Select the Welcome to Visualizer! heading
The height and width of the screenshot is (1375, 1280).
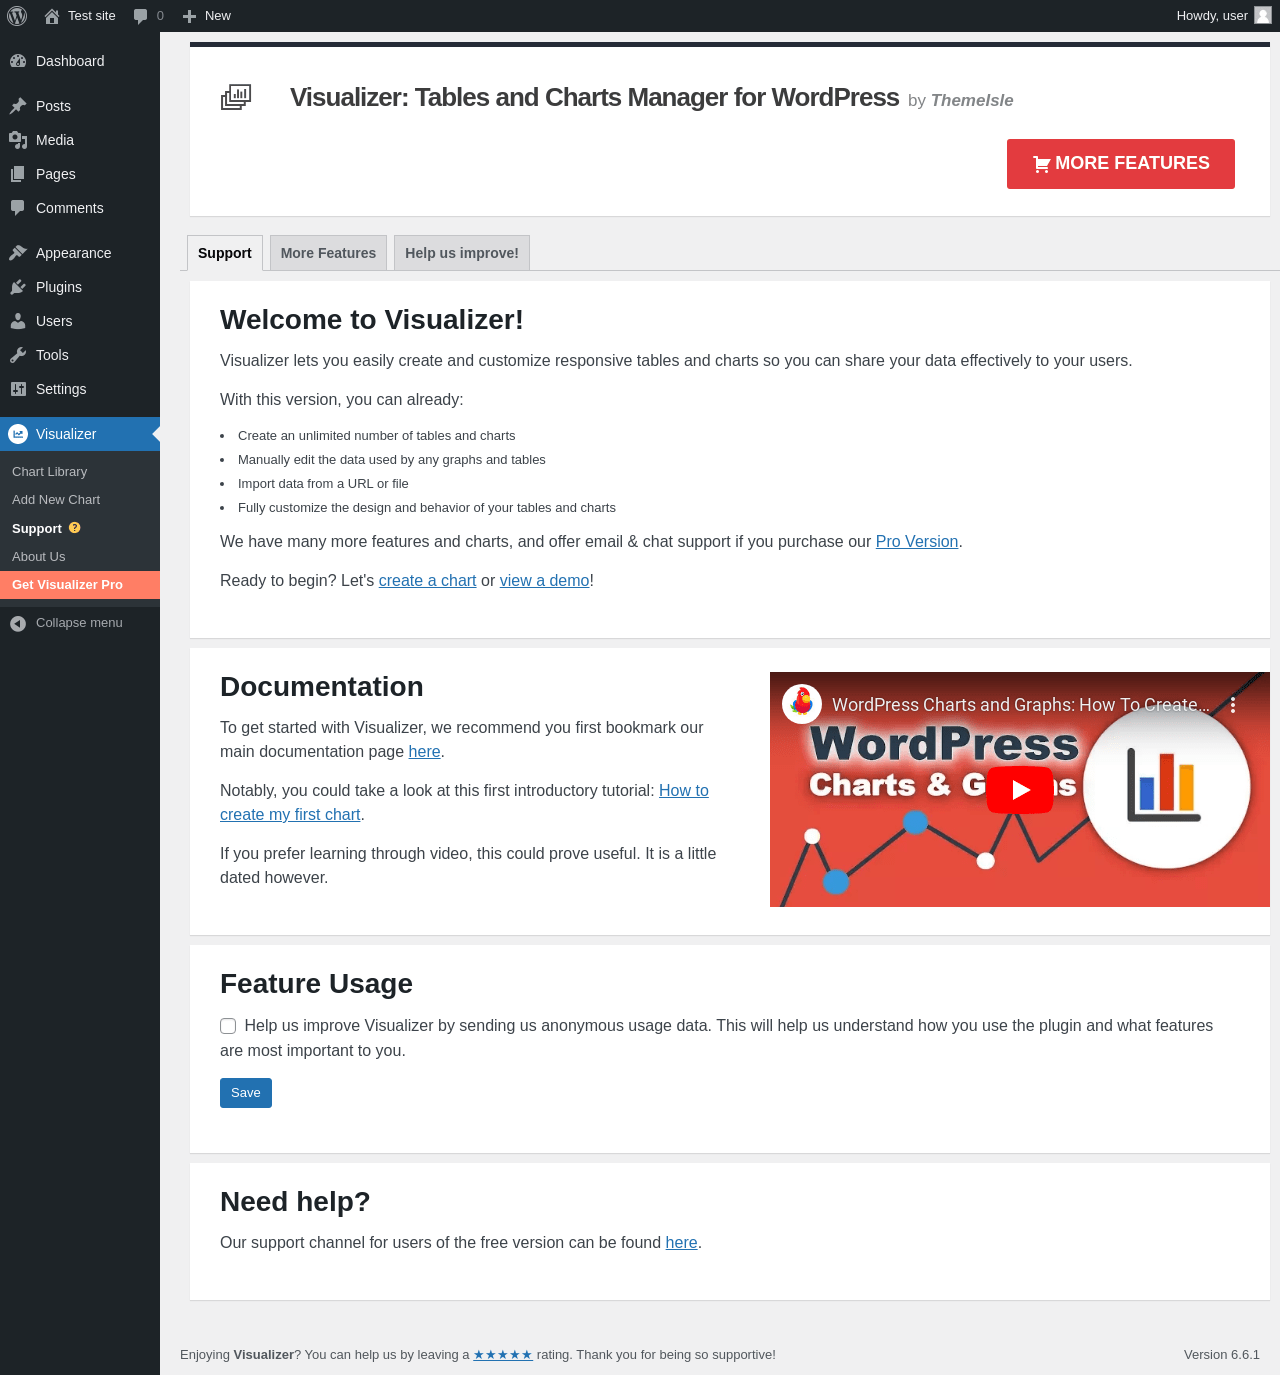372,320
